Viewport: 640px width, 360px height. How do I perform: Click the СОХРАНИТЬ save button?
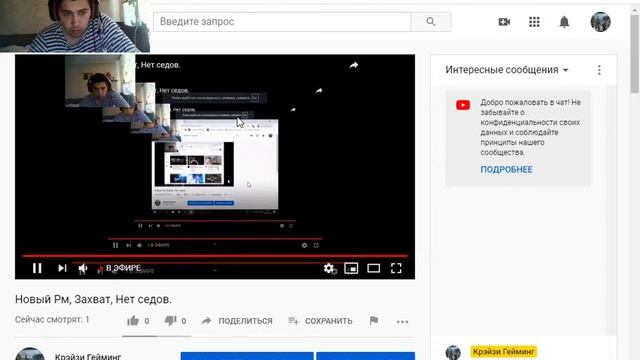320,321
